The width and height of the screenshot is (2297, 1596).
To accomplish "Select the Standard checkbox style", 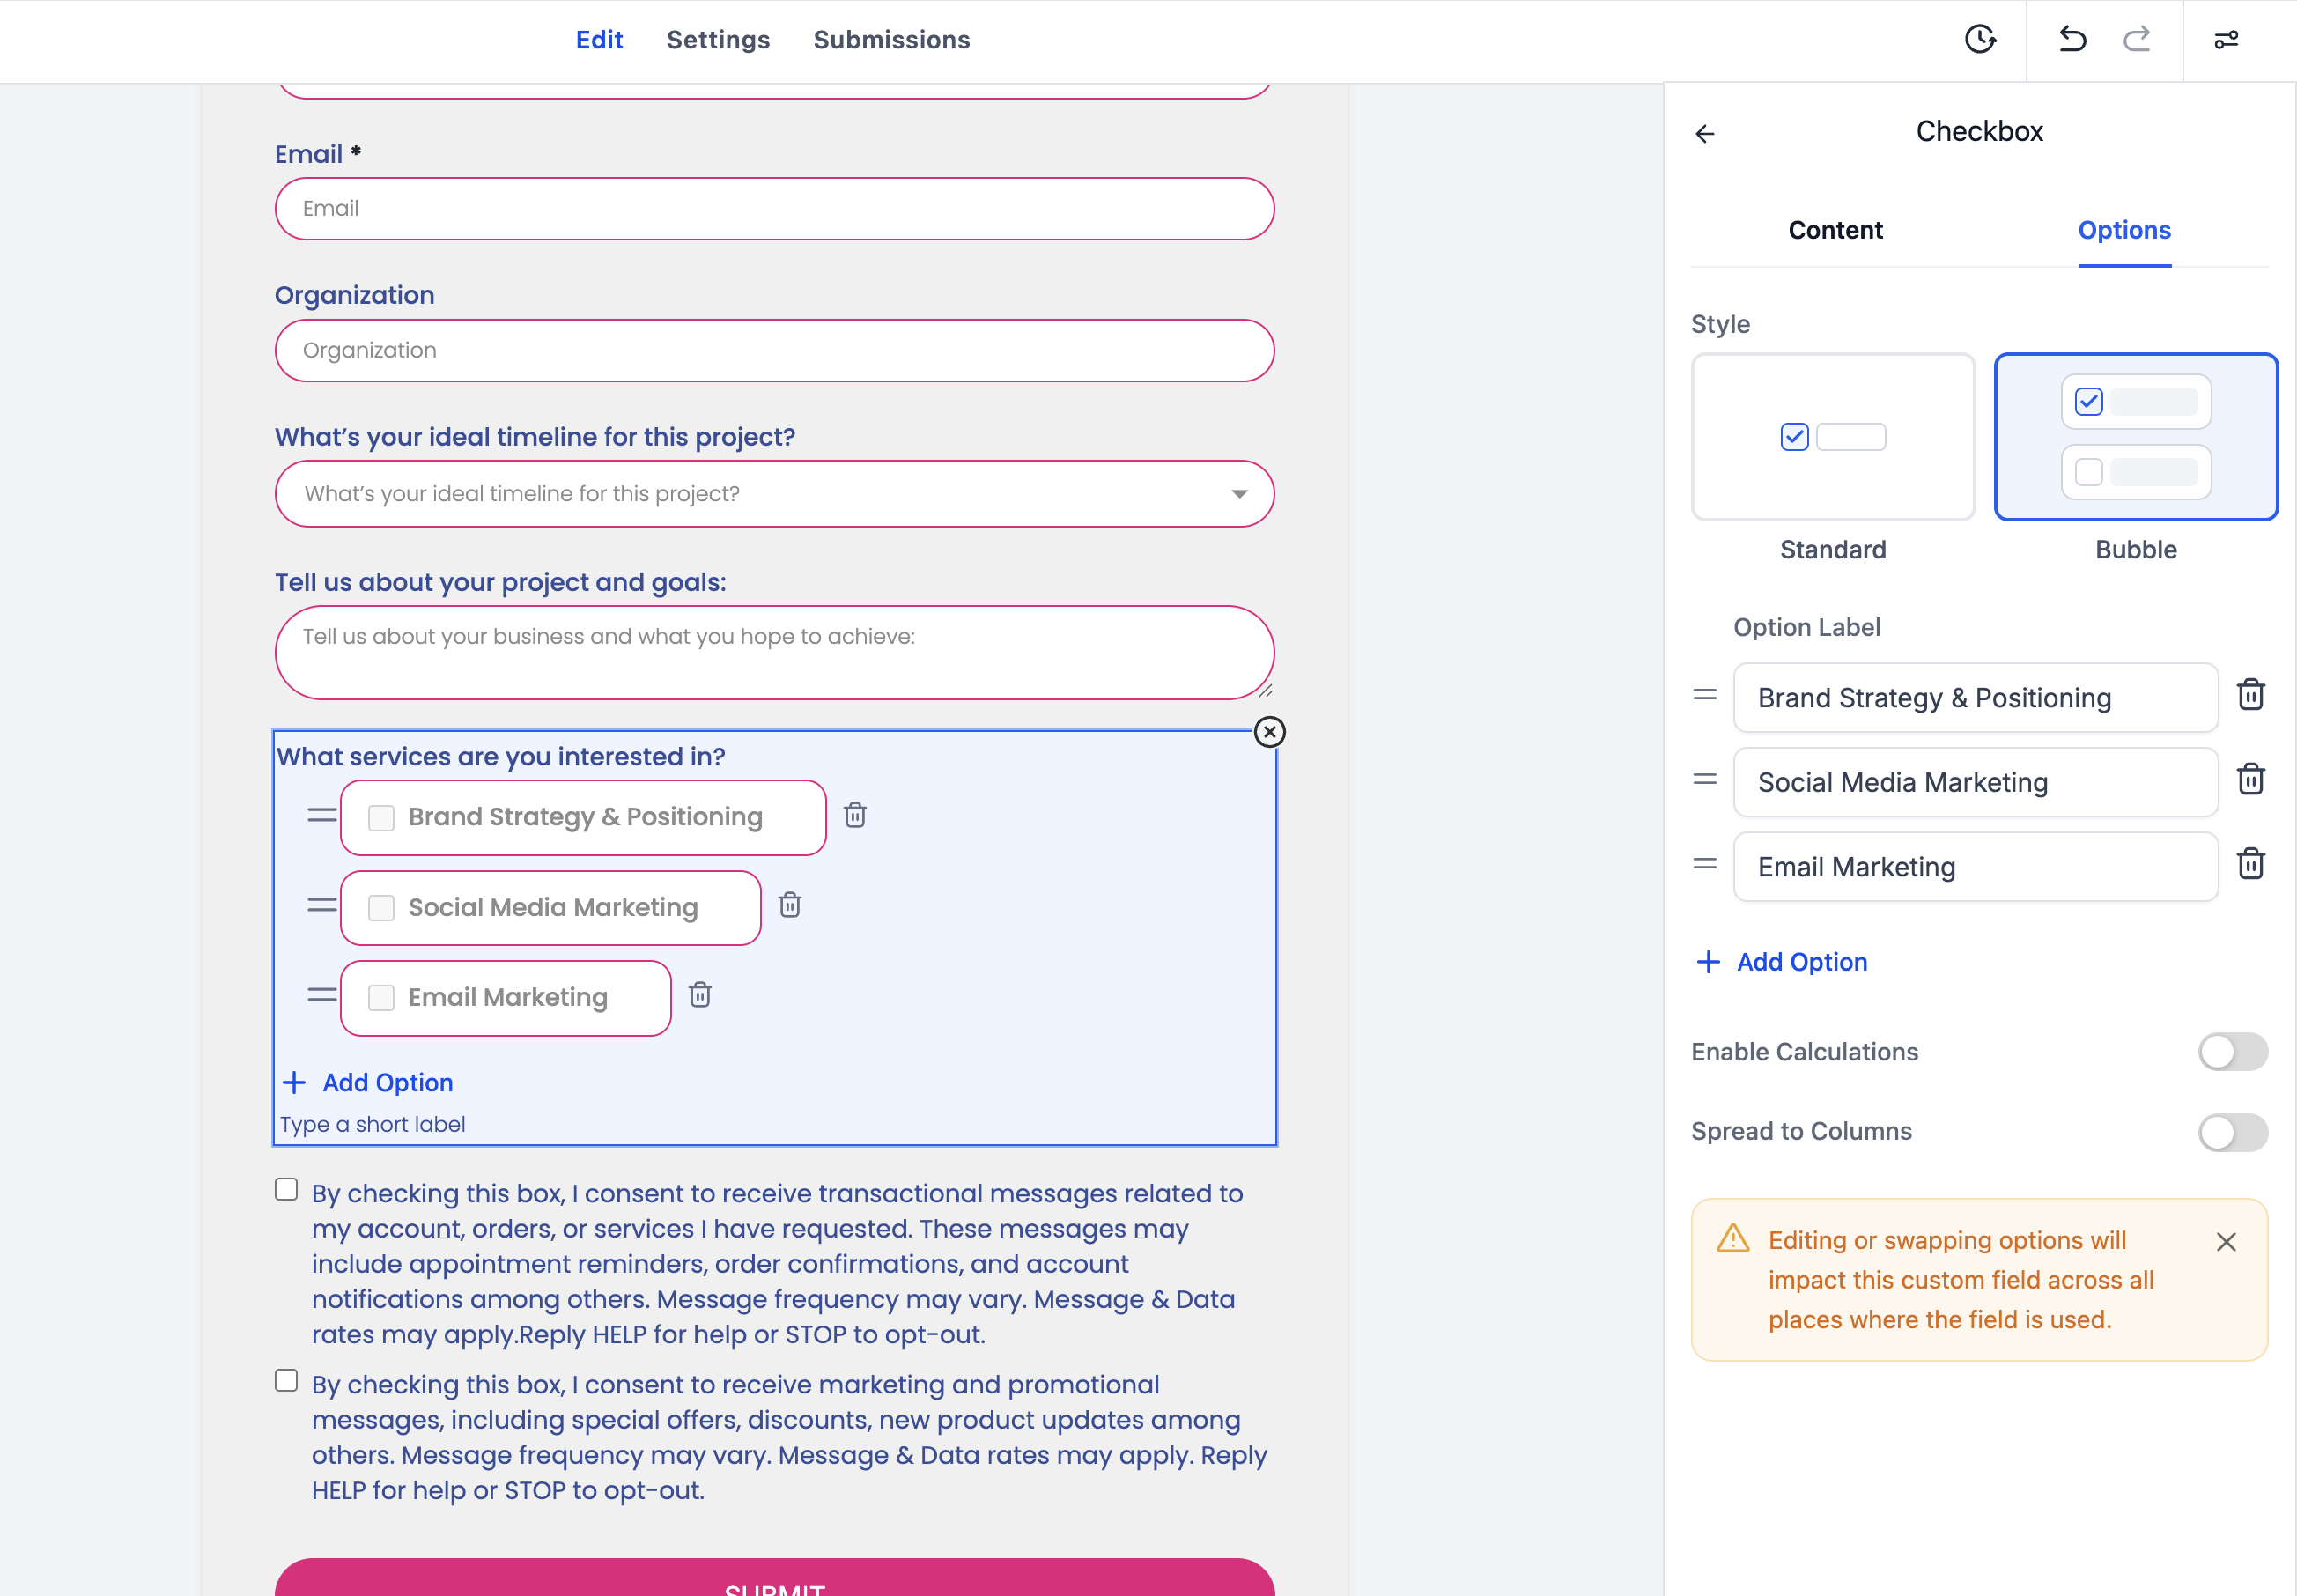I will click(1833, 437).
